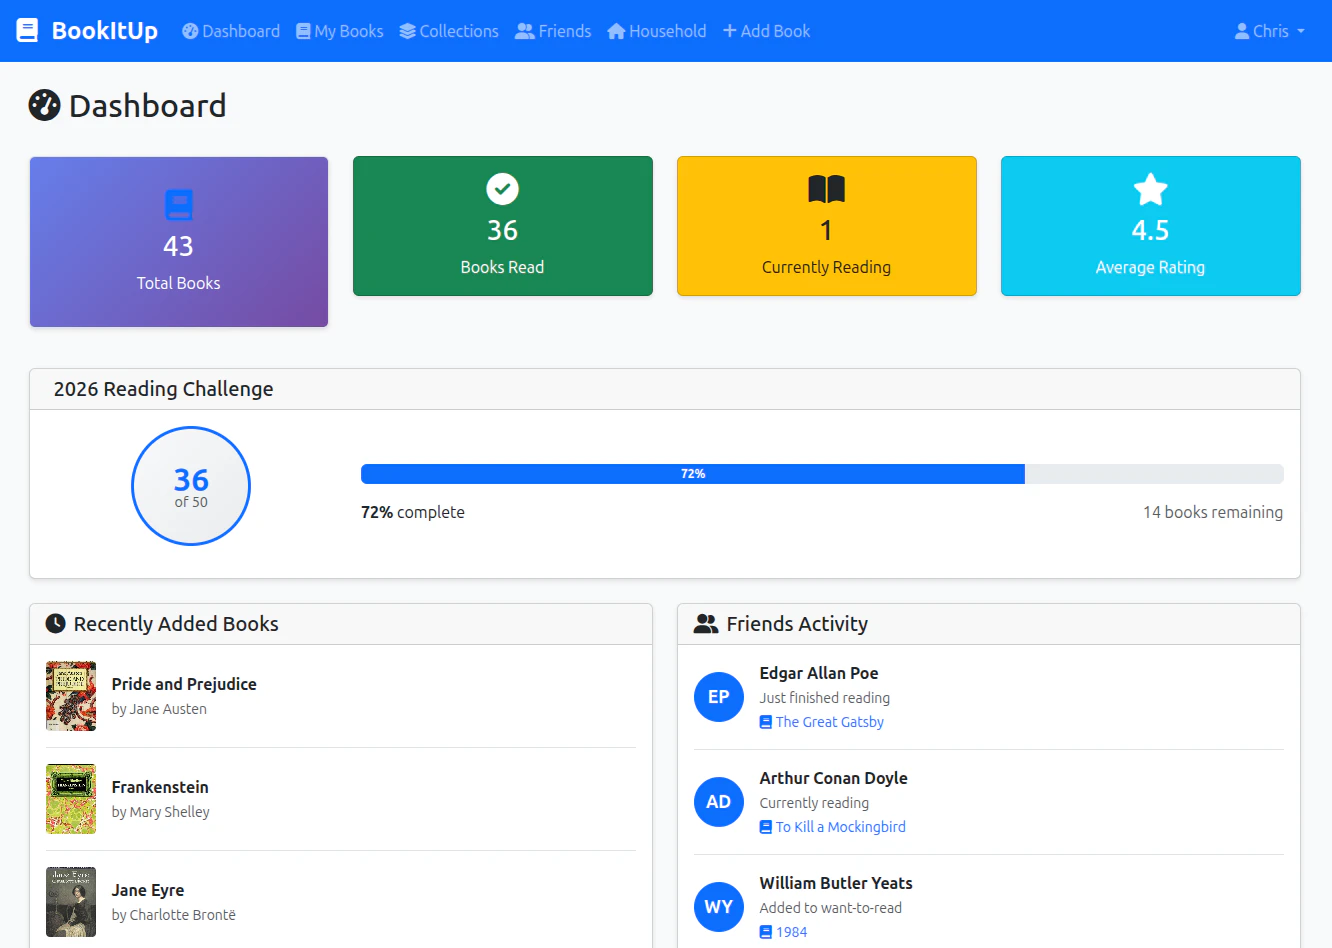This screenshot has width=1332, height=948.
Task: Open the Currently Reading card showing 1
Action: coord(827,226)
